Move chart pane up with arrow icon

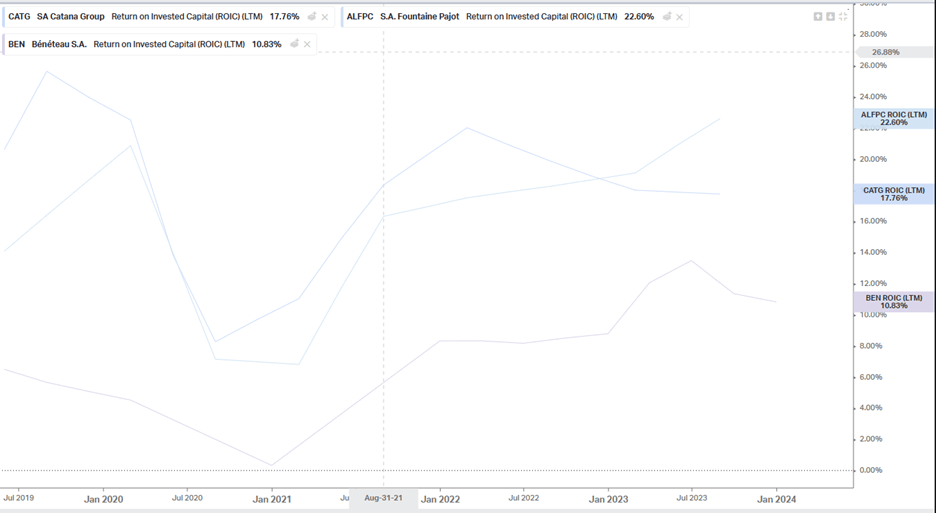(818, 17)
